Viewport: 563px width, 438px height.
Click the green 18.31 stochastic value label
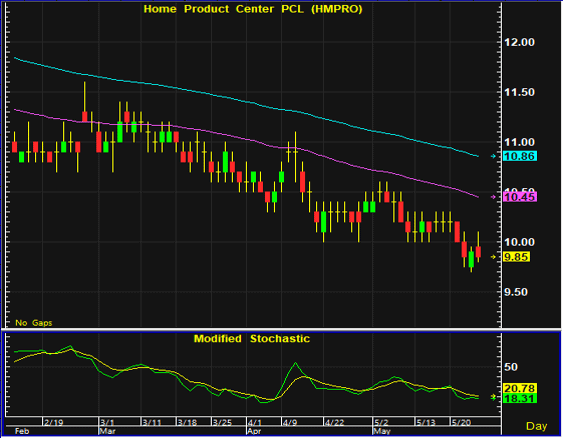click(520, 398)
